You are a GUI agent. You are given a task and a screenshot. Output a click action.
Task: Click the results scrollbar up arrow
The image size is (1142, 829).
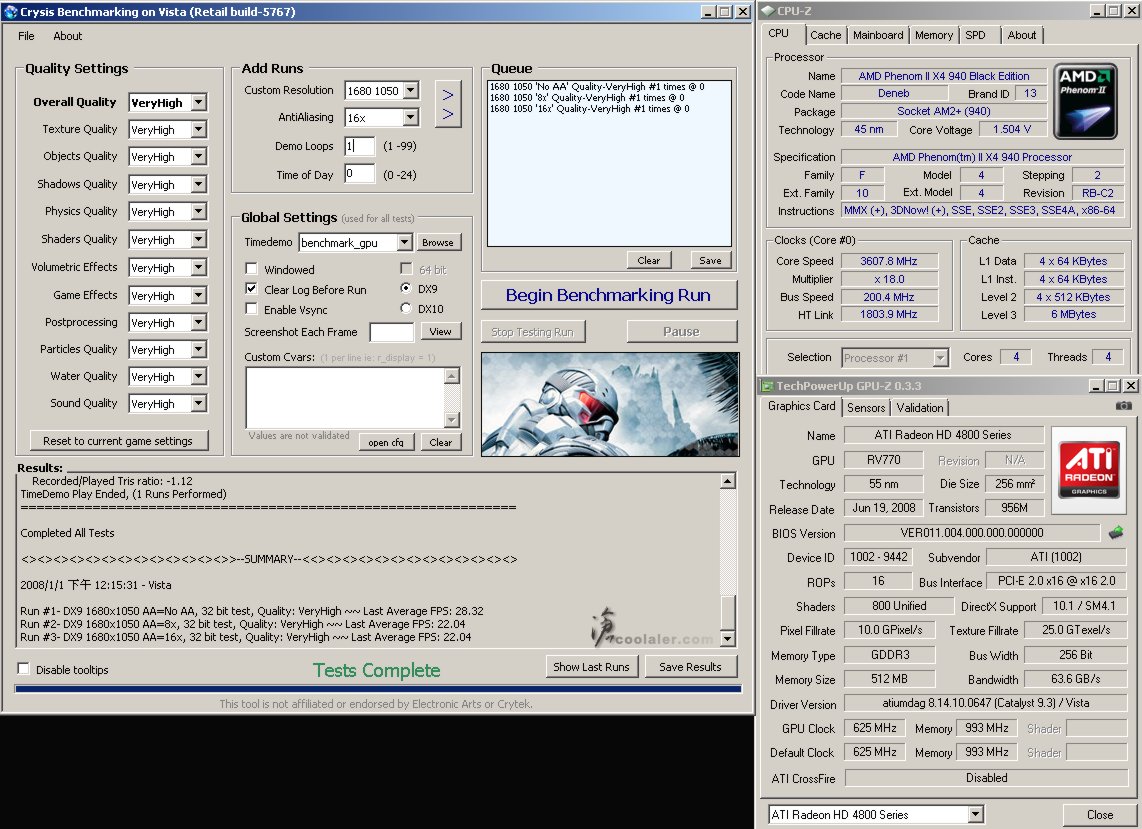(728, 481)
